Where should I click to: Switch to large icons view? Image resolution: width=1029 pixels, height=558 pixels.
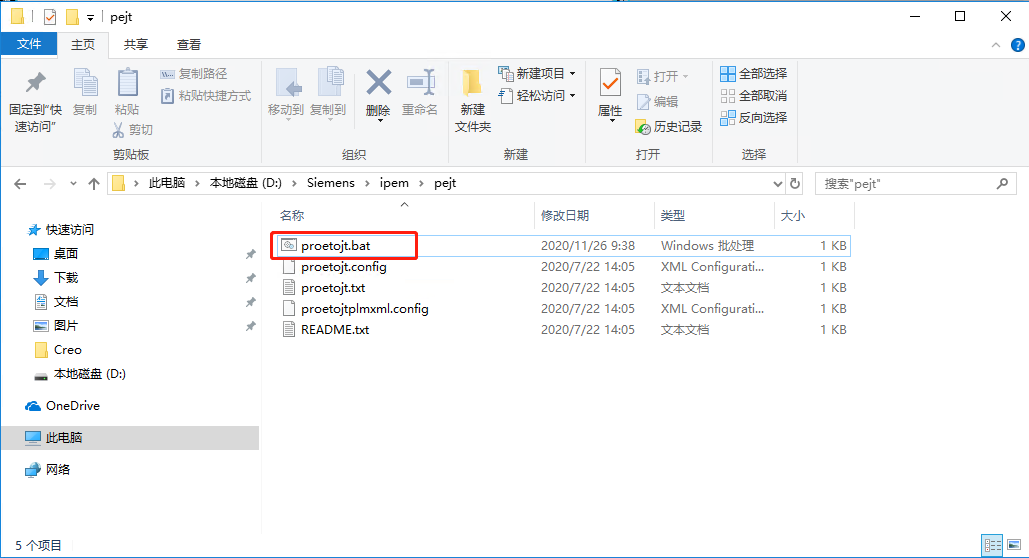tap(1014, 545)
